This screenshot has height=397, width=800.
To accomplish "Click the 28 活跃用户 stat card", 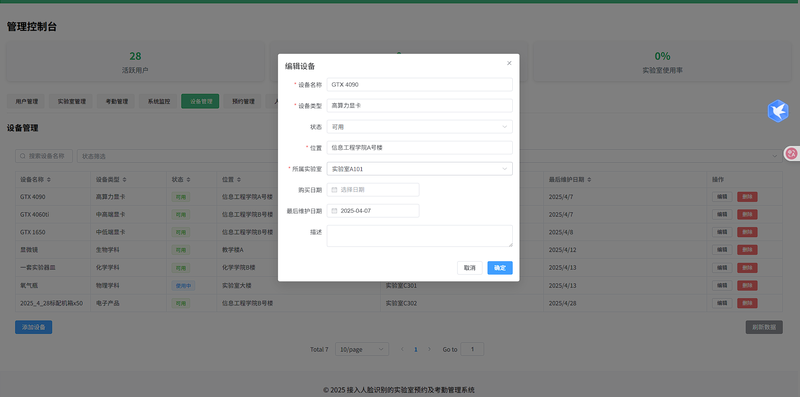I will pos(135,62).
